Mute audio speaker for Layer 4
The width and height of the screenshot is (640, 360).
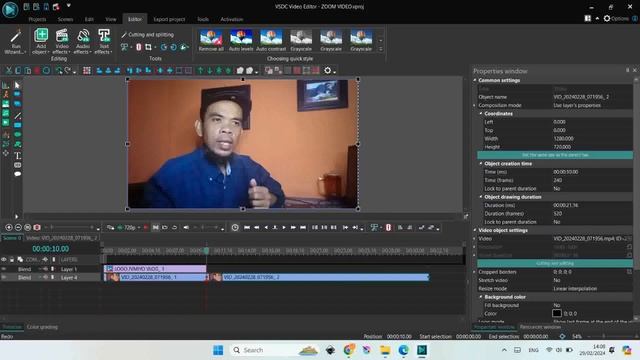[x=45, y=277]
